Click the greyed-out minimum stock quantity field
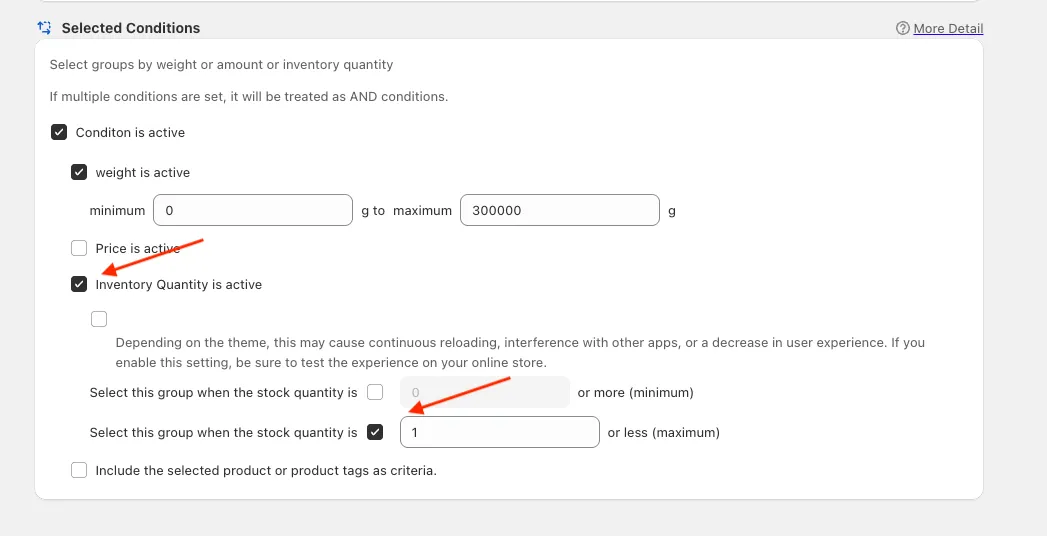1047x536 pixels. coord(484,392)
